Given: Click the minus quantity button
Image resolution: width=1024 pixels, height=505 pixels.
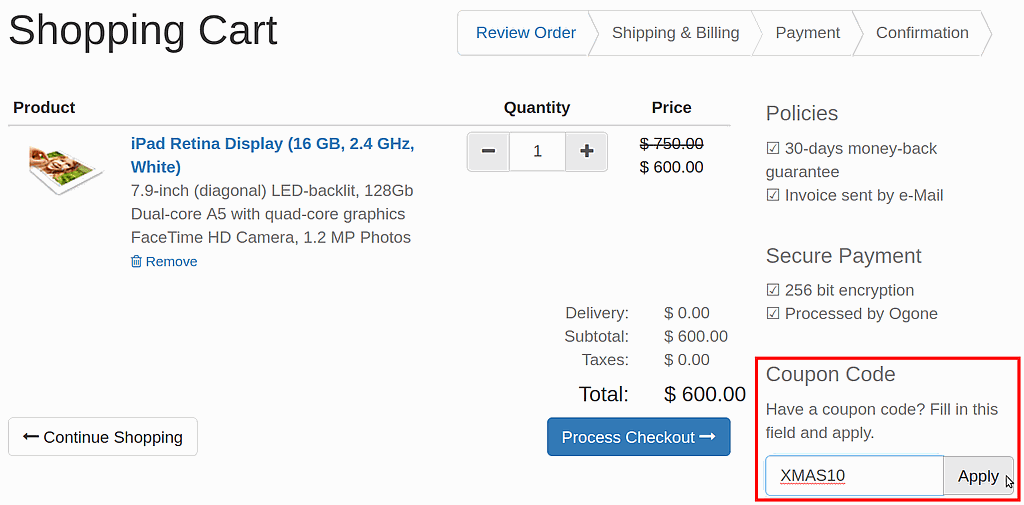Looking at the screenshot, I should point(488,151).
